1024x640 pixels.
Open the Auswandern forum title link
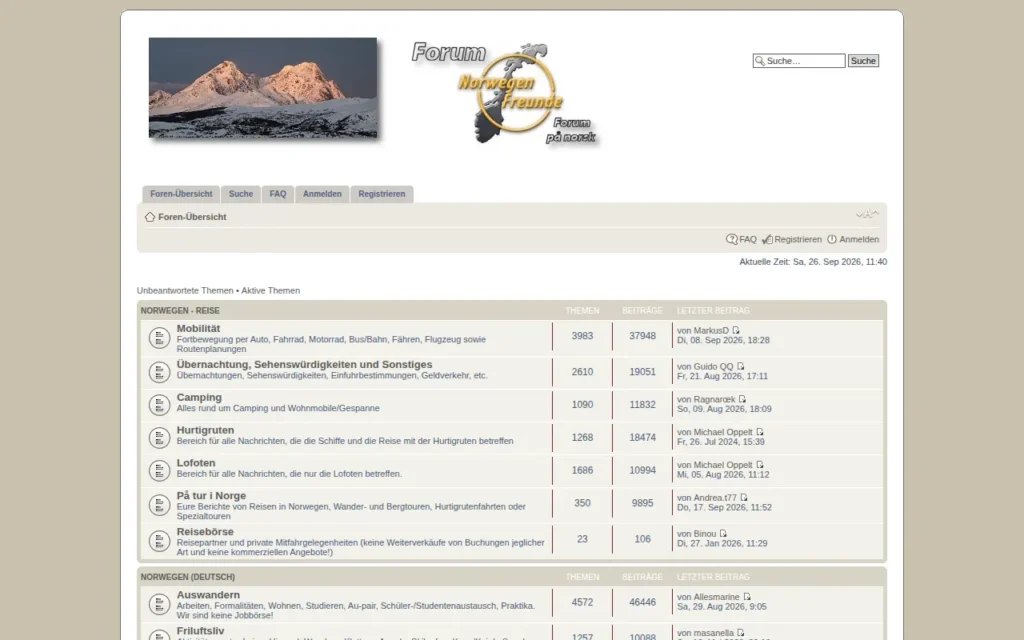[208, 595]
